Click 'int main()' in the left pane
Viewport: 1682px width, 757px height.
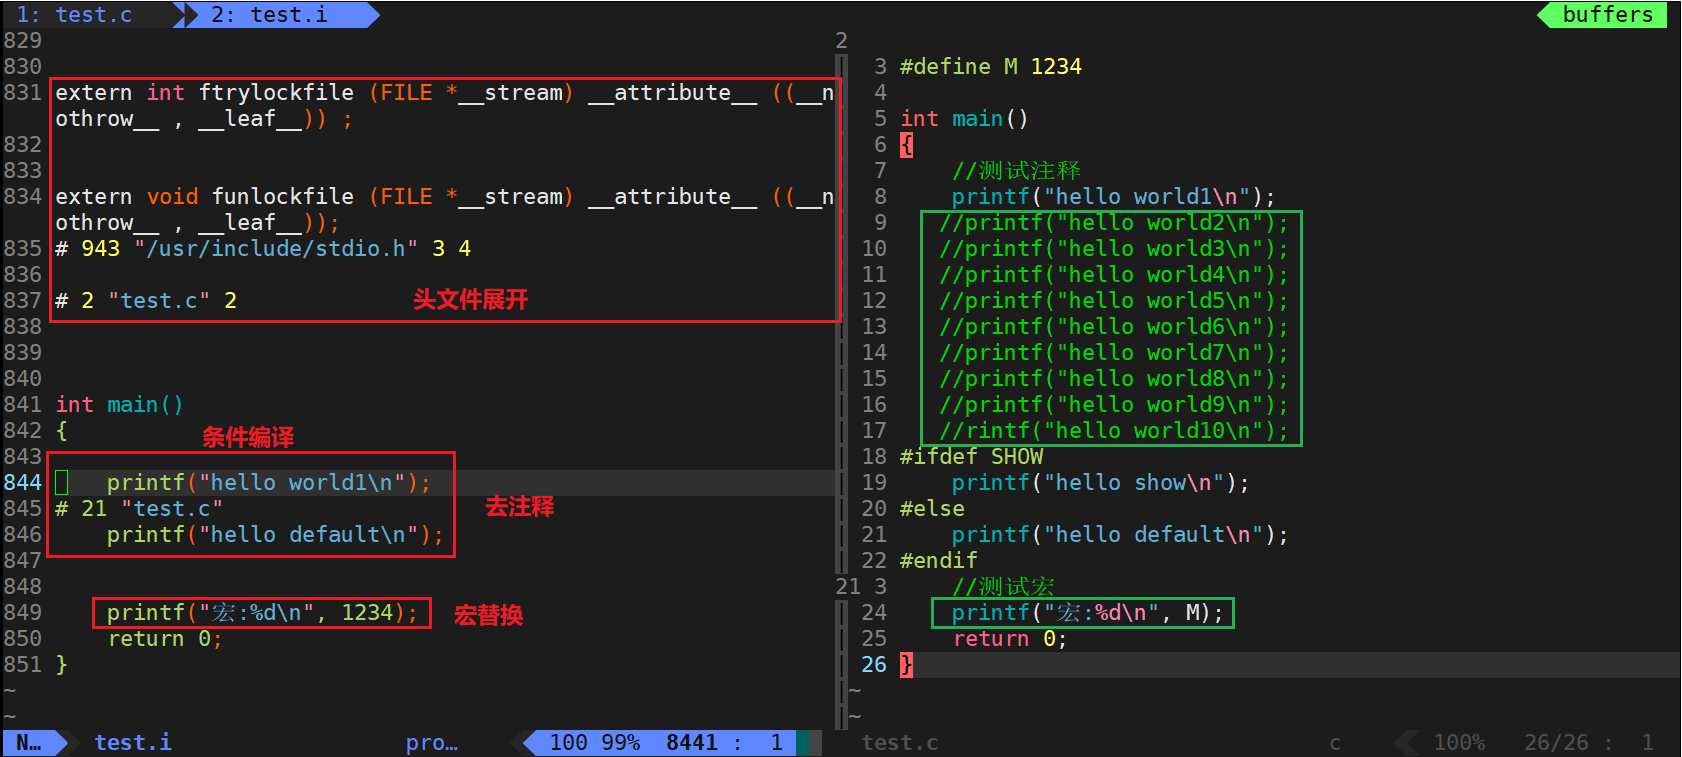pyautogui.click(x=119, y=405)
